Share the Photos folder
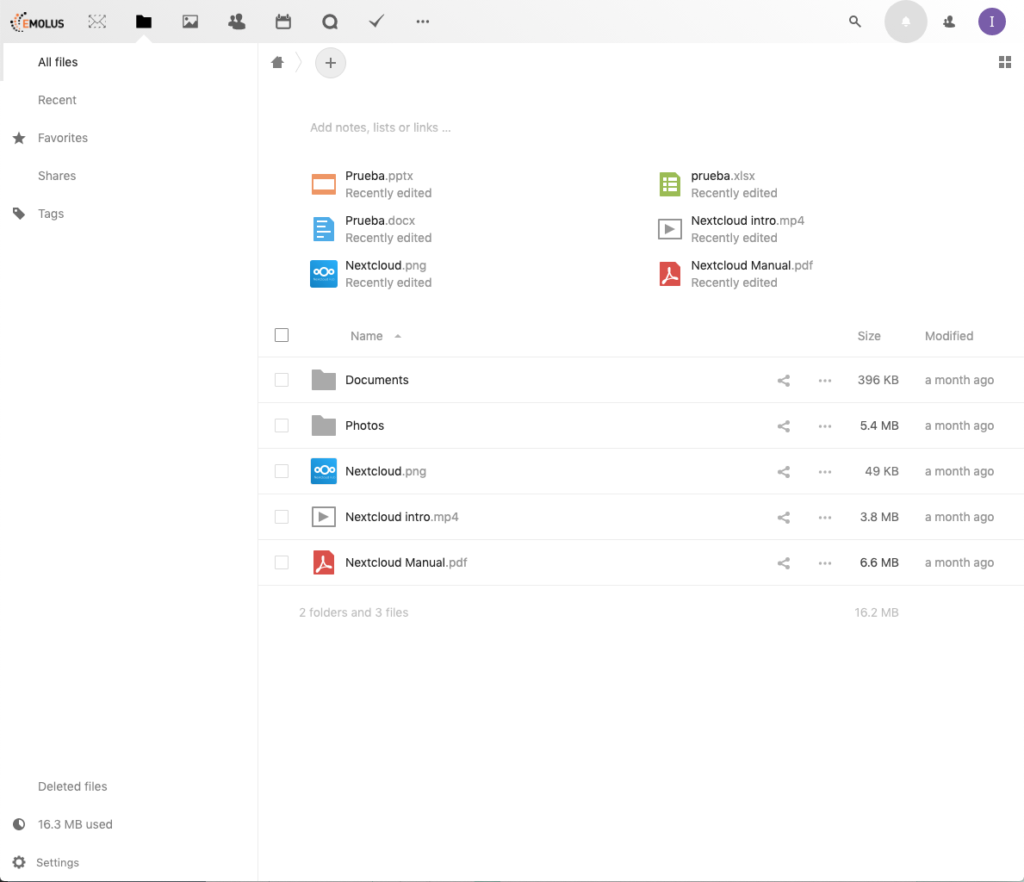 pos(784,426)
